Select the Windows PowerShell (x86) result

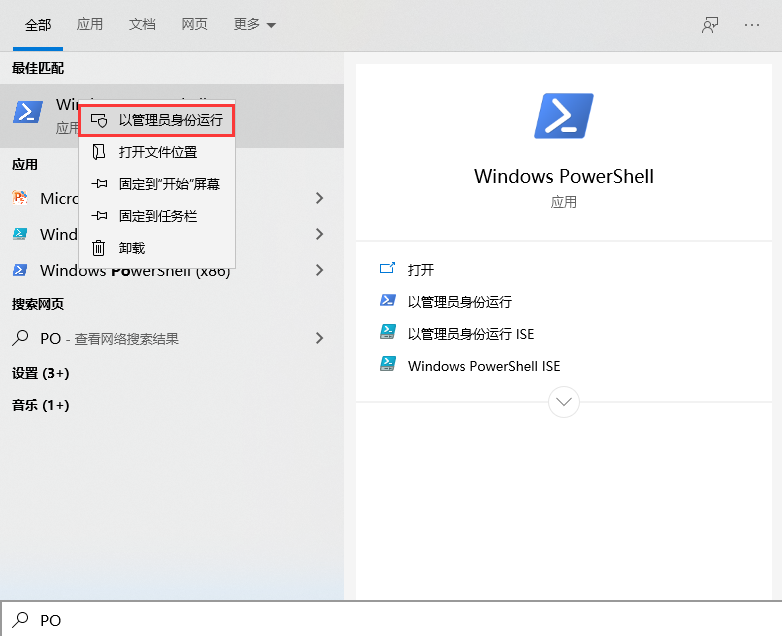172,270
